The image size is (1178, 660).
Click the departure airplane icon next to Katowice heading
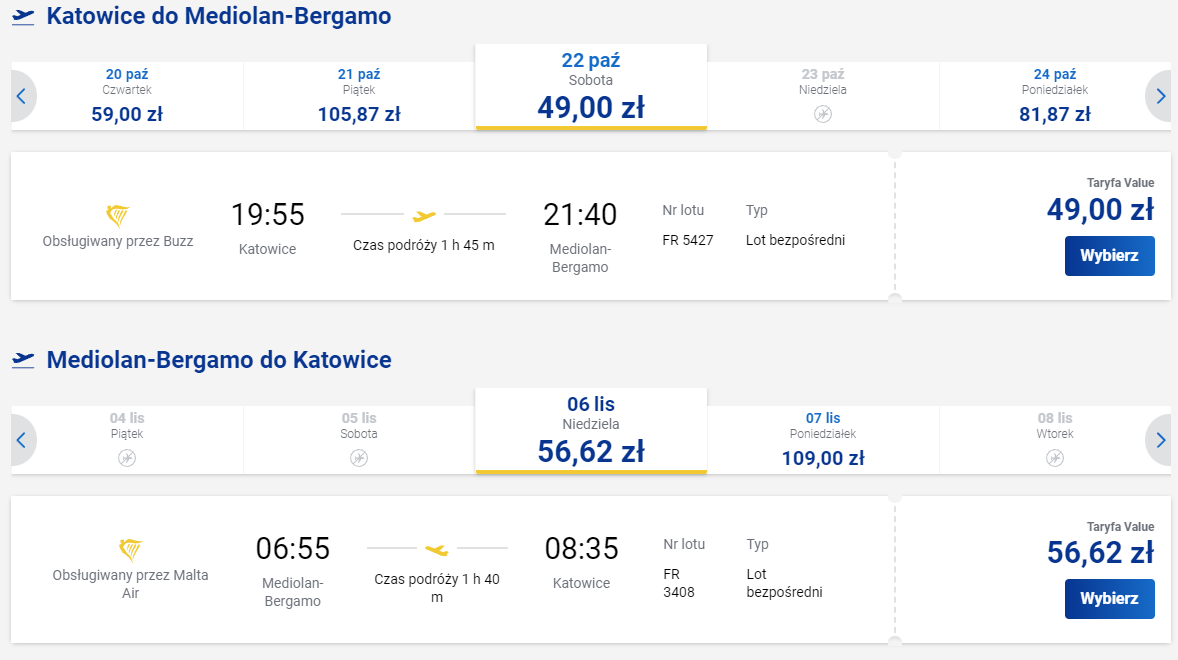[22, 17]
